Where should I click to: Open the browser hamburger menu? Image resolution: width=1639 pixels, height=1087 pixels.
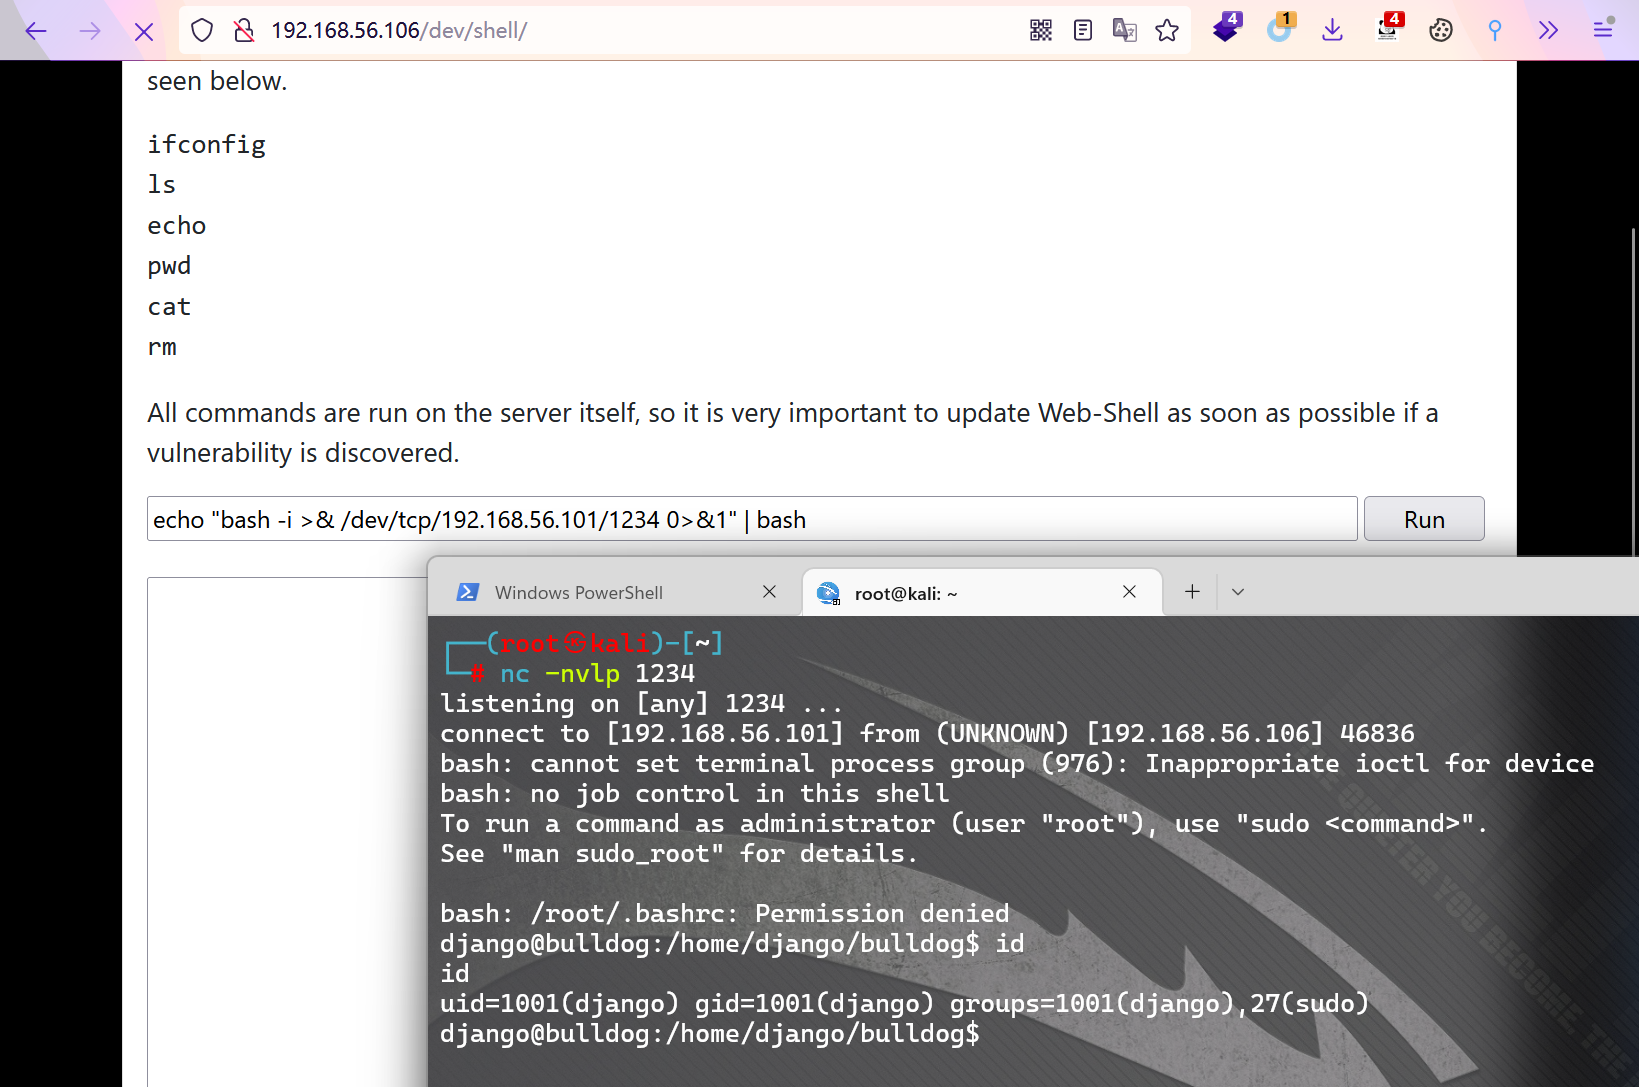1603,30
